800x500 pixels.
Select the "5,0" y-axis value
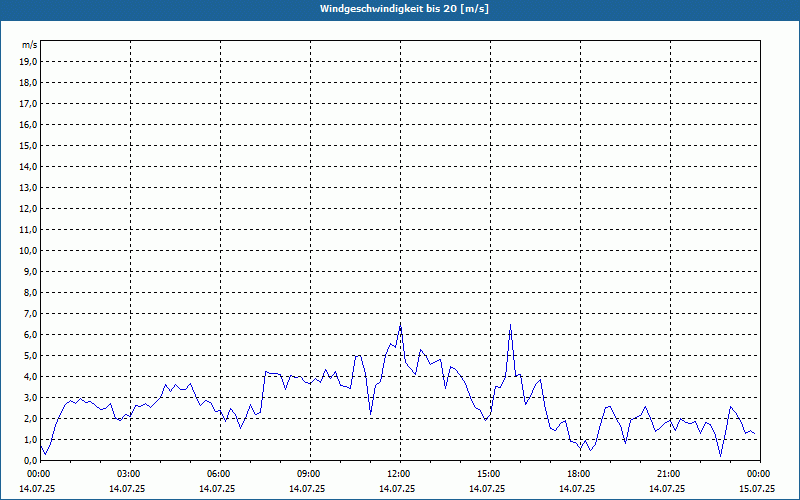31,355
